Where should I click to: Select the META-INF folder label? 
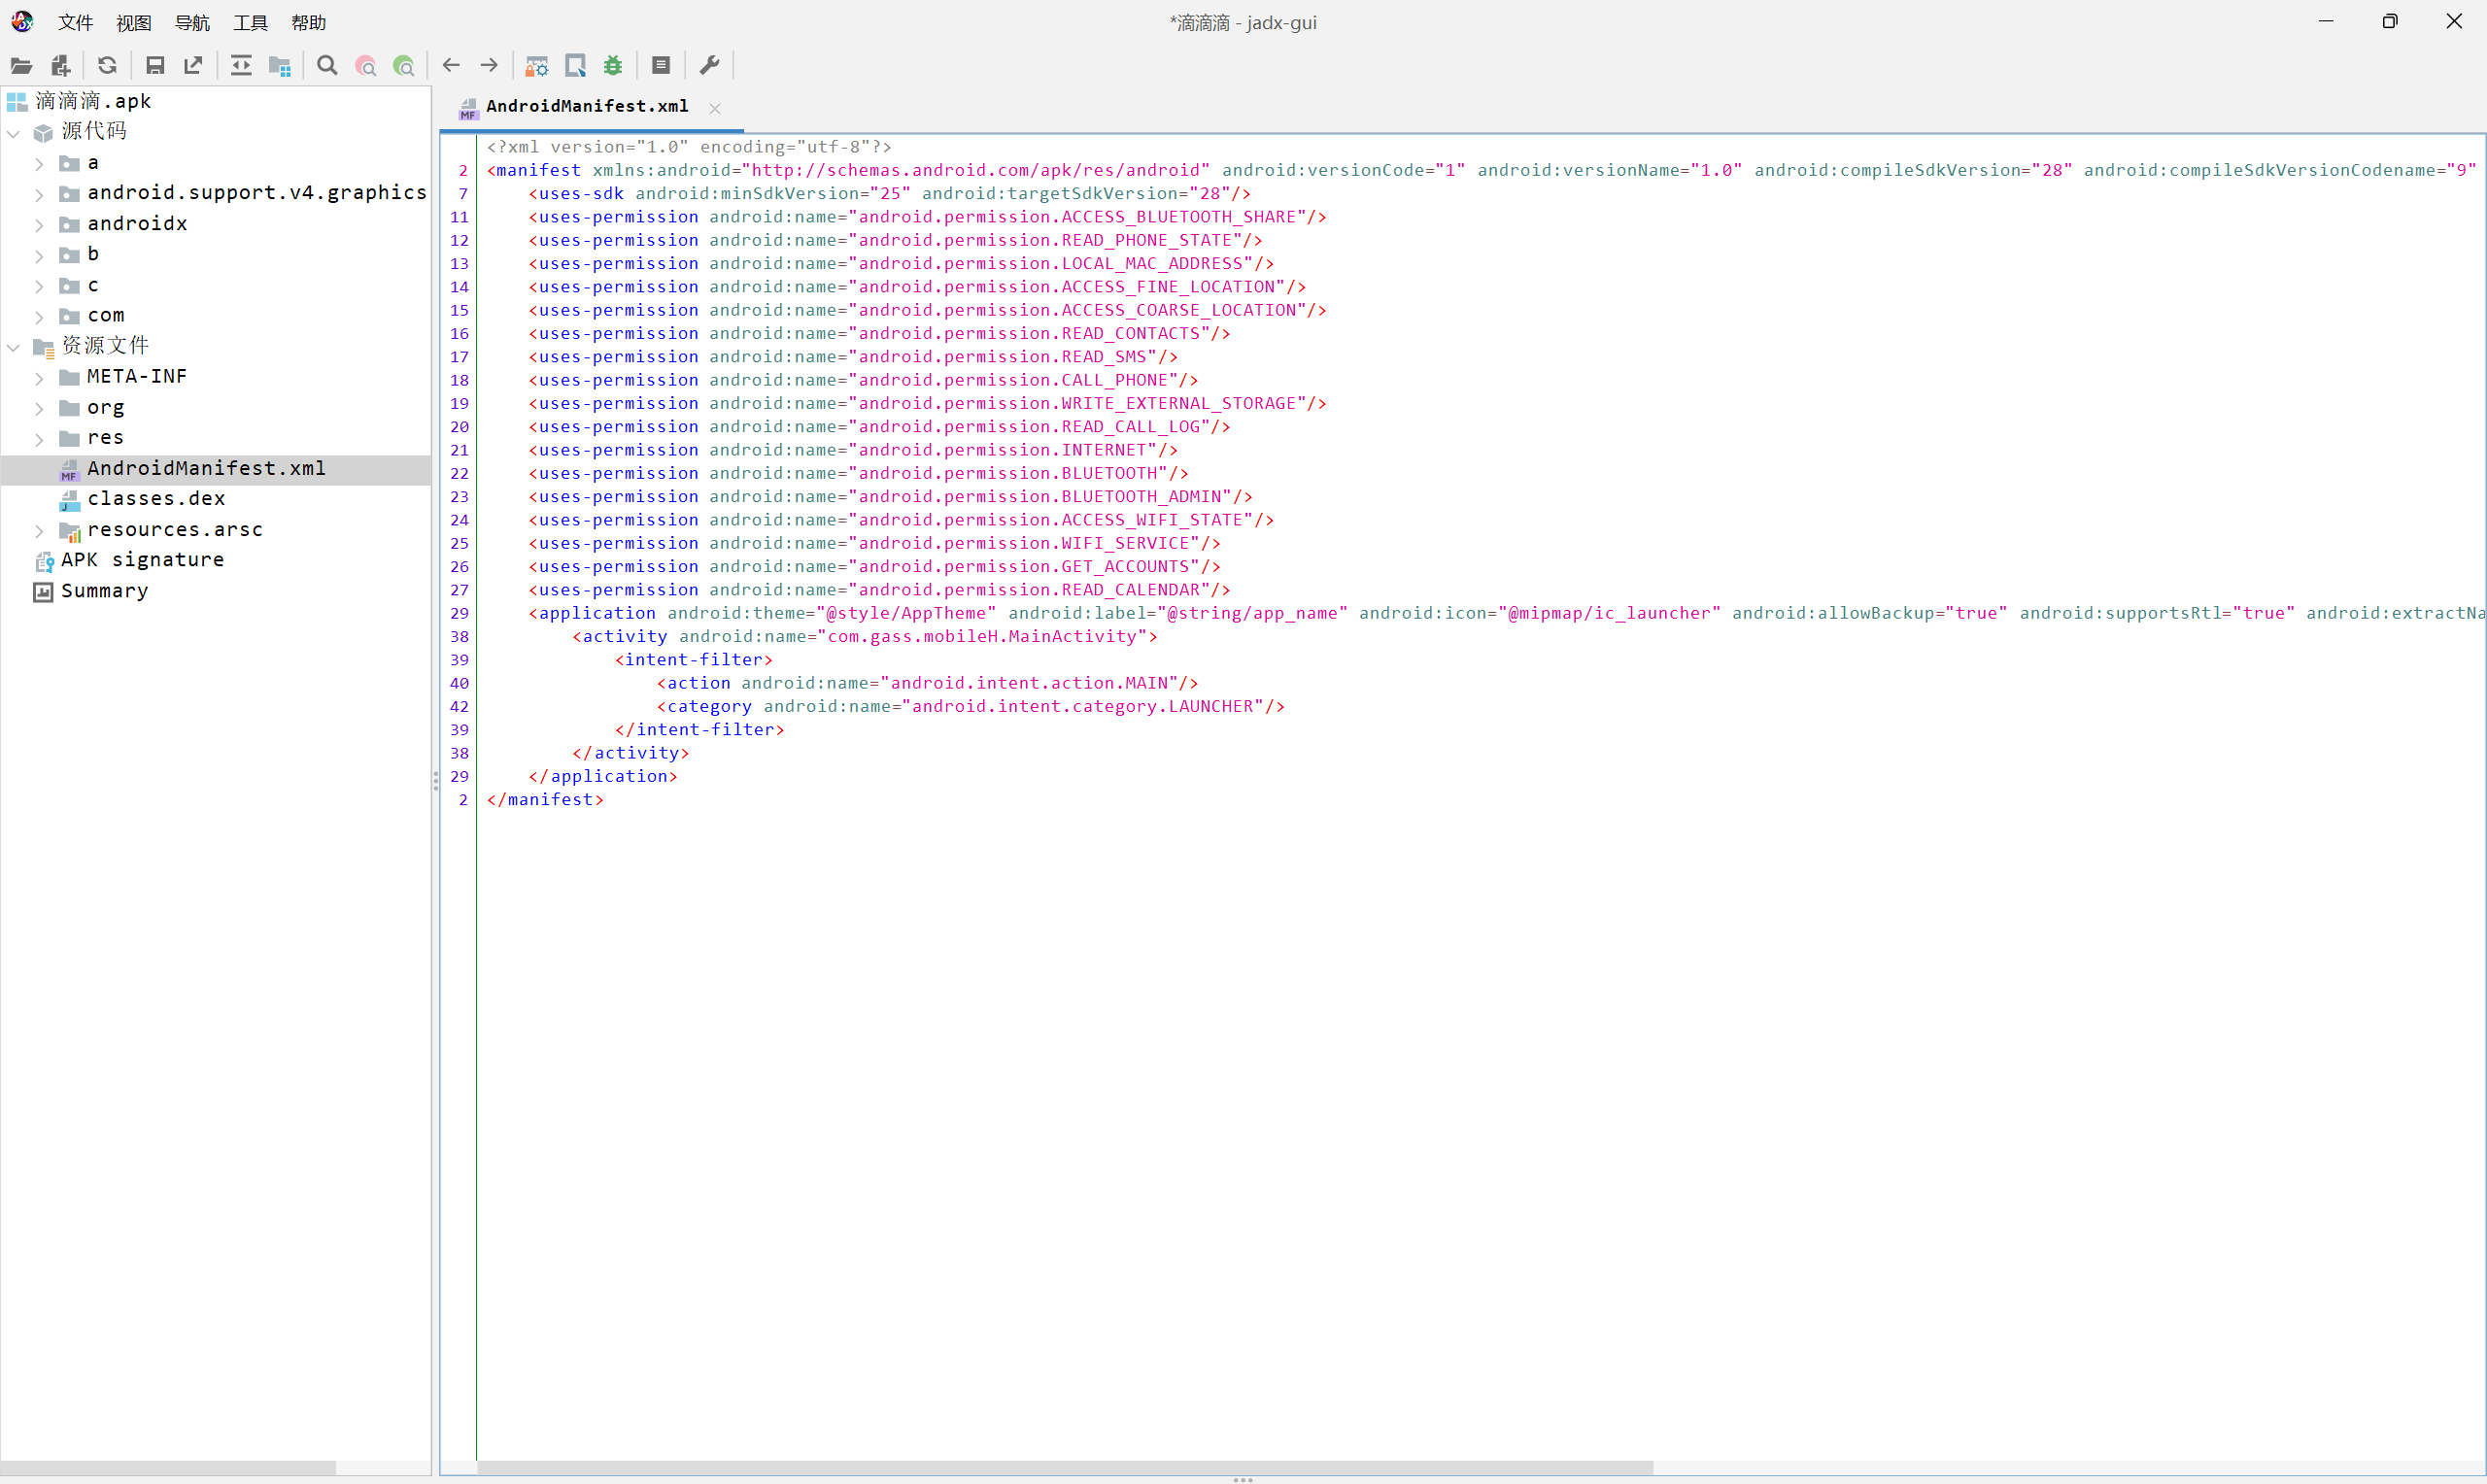137,377
